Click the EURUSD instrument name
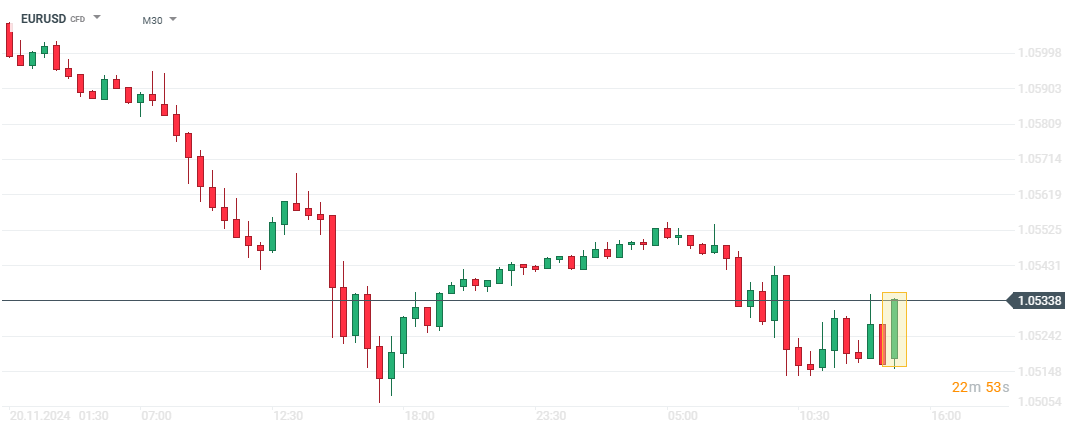 pyautogui.click(x=43, y=19)
